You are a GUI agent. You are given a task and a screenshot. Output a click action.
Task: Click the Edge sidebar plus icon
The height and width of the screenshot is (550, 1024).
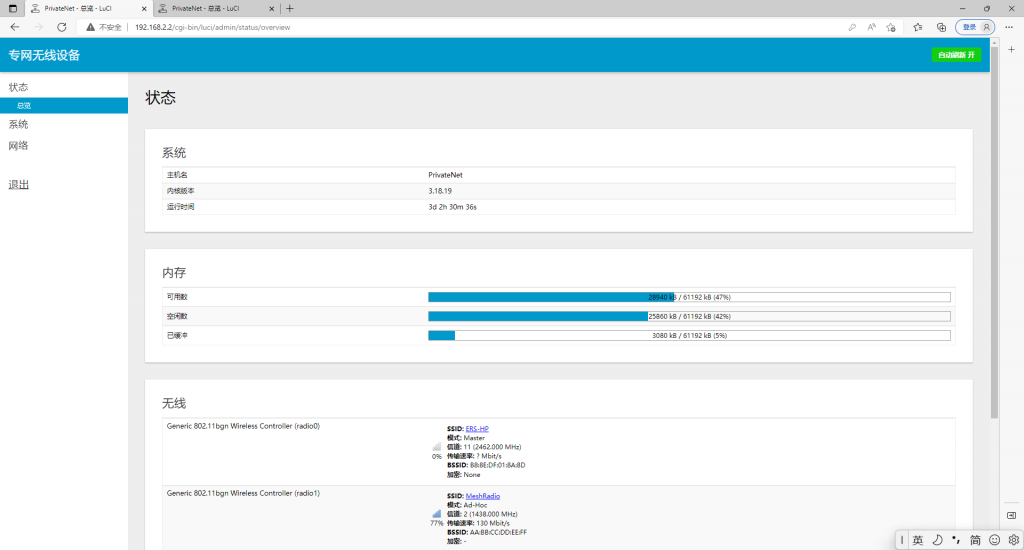1011,50
